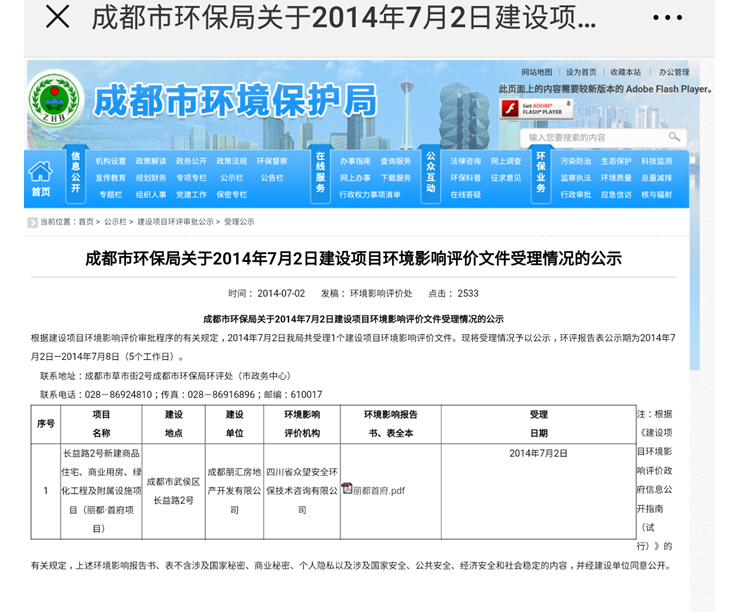Click the breadcrumb location icon

(32, 222)
